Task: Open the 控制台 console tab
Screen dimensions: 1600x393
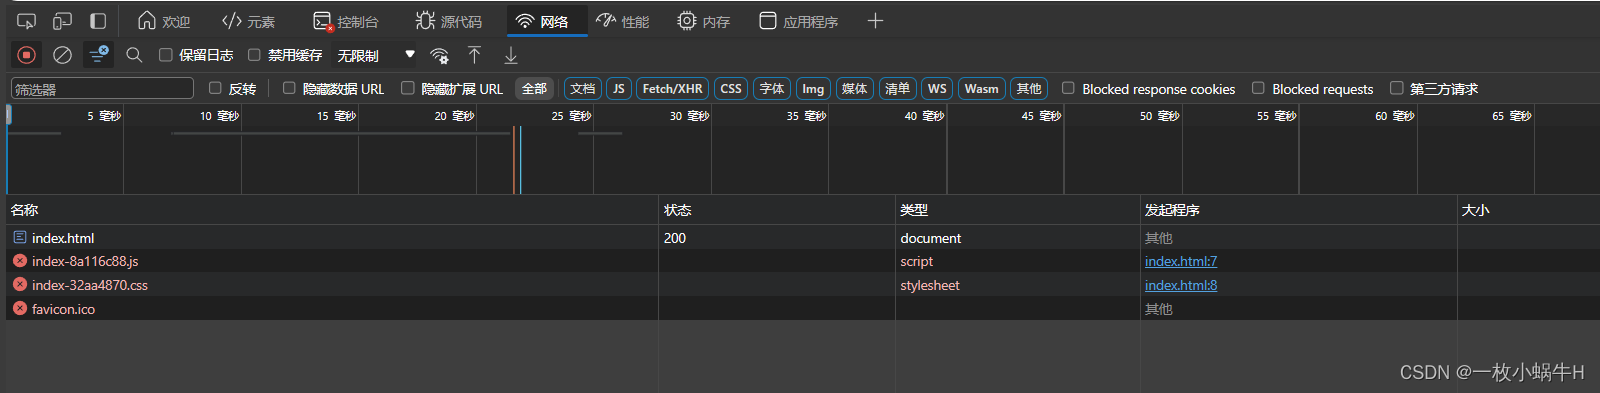Action: tap(346, 21)
